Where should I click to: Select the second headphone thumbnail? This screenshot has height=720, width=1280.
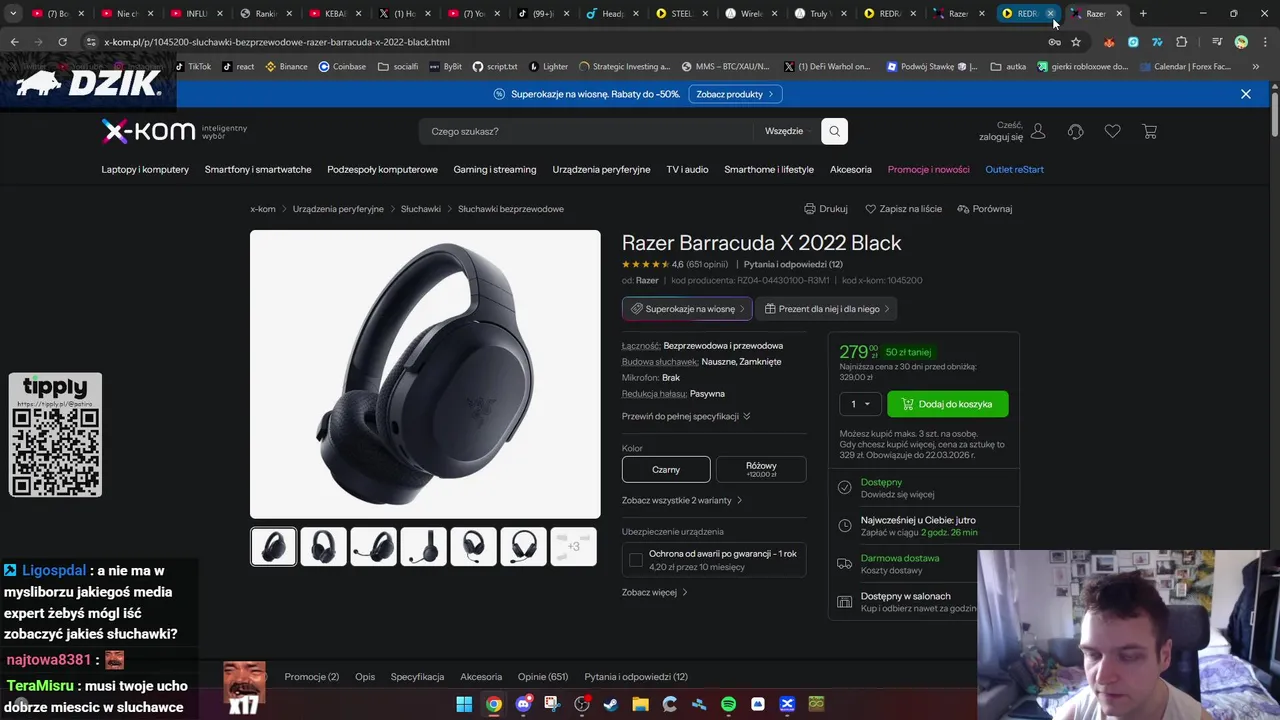point(324,547)
